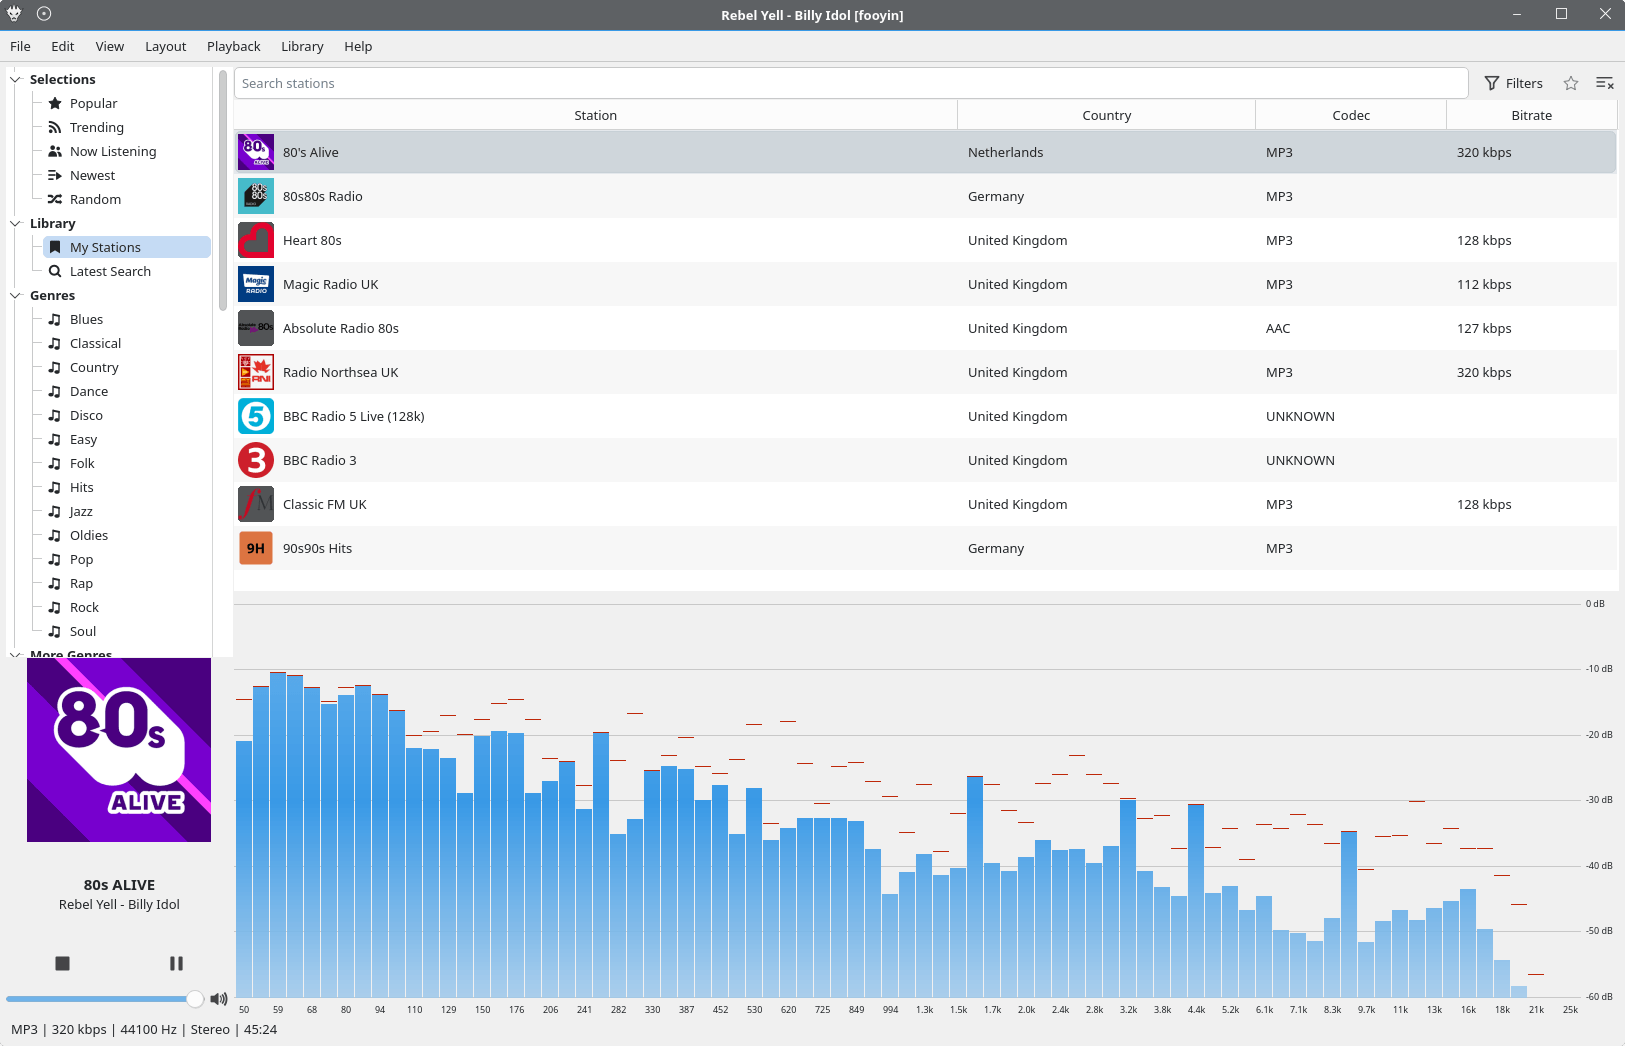Click the clear list icon beside favorites star

click(1604, 83)
